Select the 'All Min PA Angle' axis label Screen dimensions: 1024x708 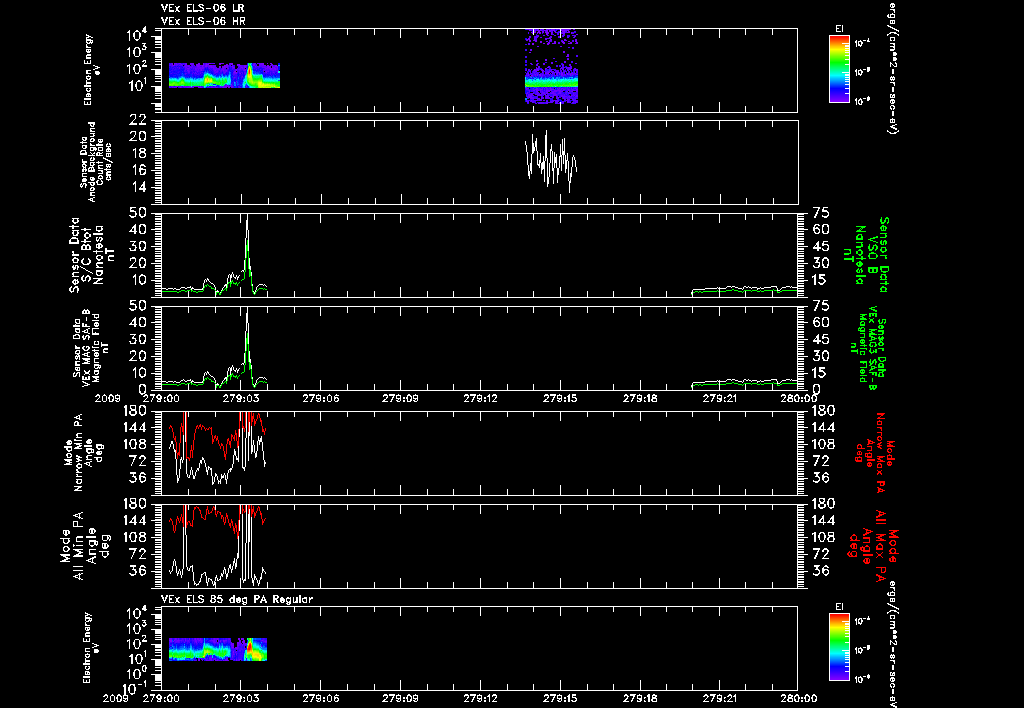[83, 546]
